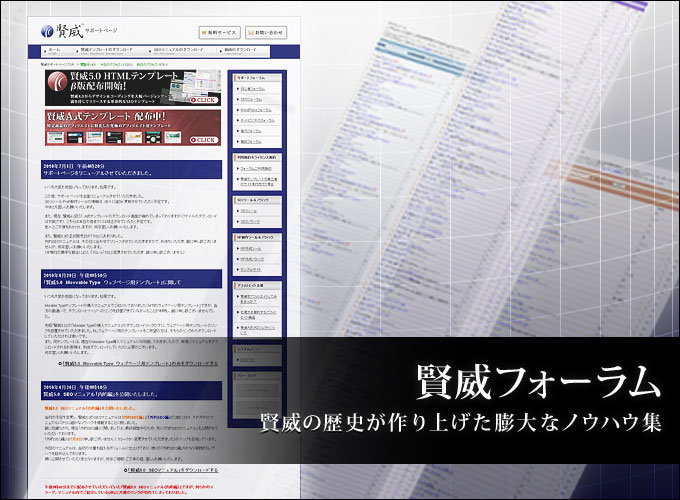Open the 雑談フォーラム sidebar link
The height and width of the screenshot is (500, 680).
coord(251,141)
